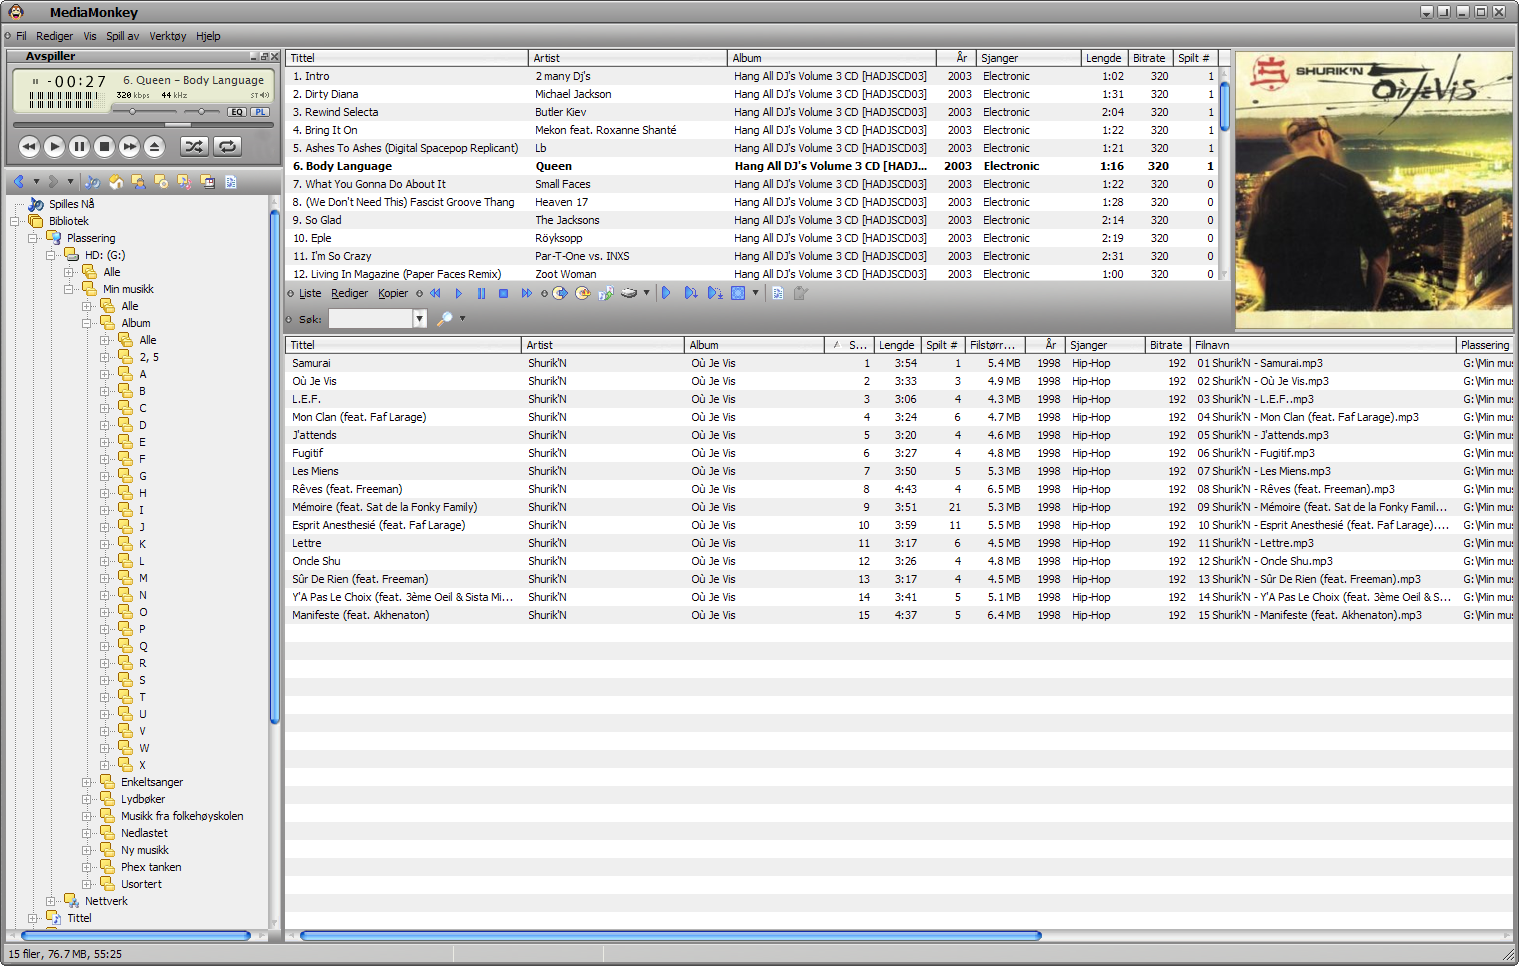Click the portable device sync icon

pyautogui.click(x=629, y=293)
